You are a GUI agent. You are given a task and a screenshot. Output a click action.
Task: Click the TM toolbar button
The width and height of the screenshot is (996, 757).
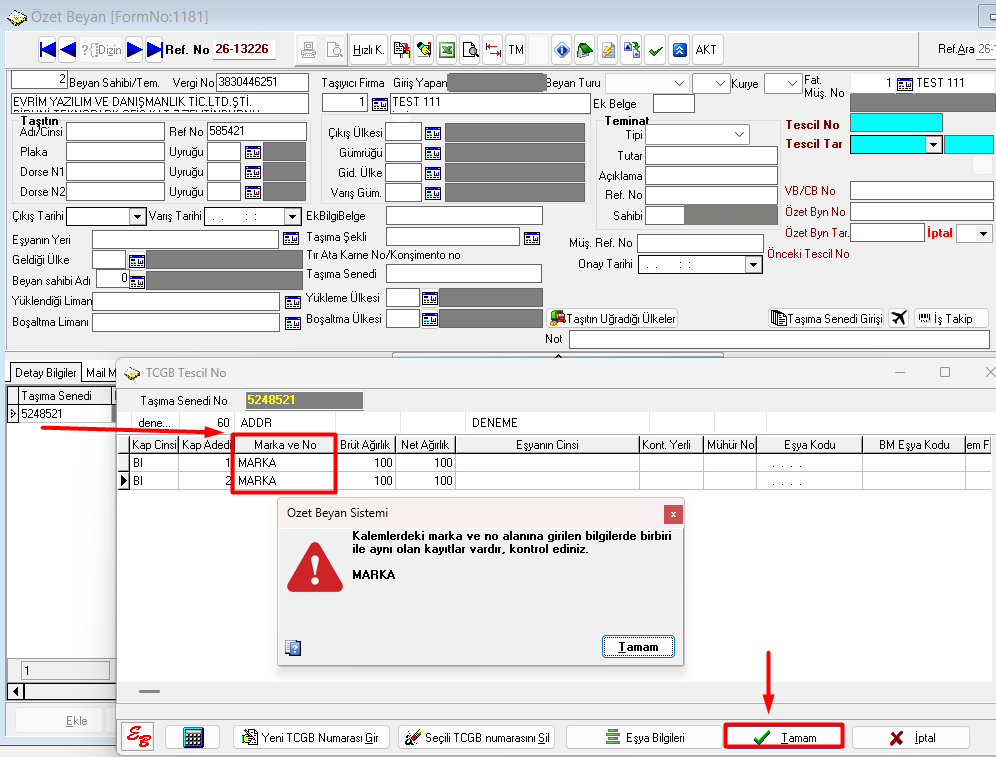[516, 50]
